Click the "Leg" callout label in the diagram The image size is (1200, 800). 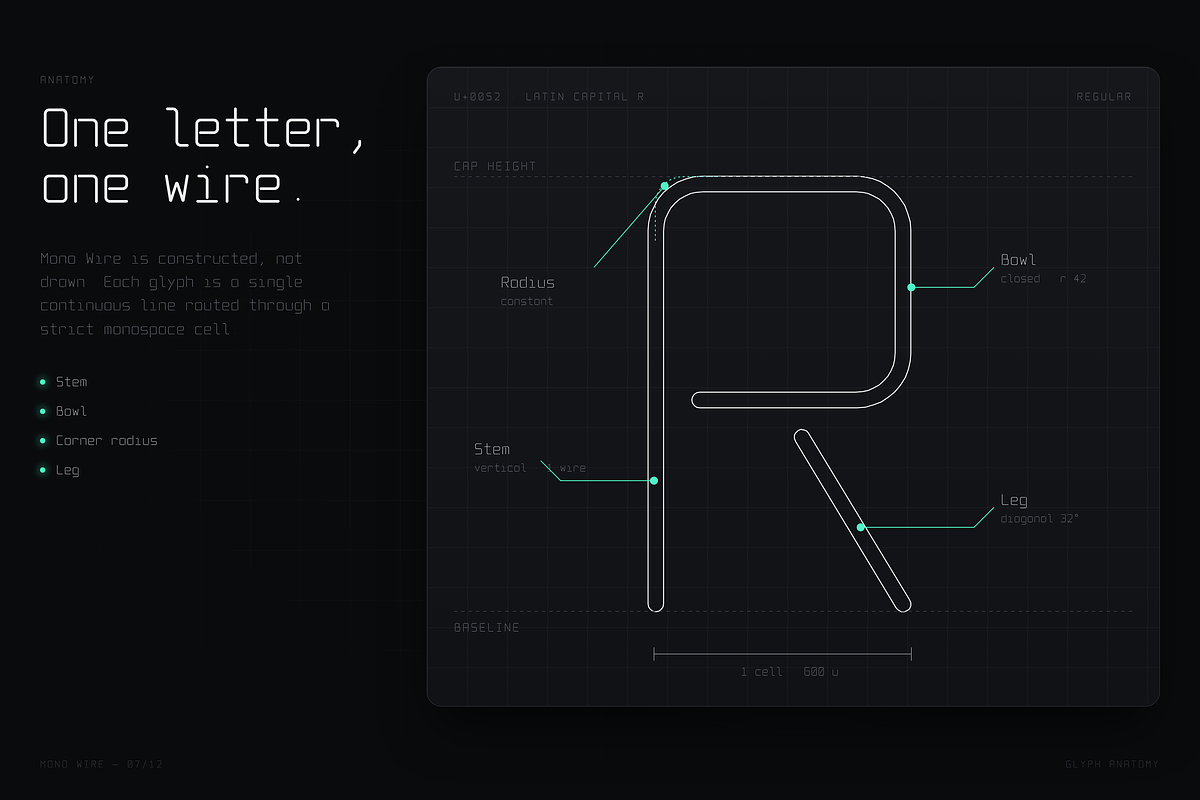(1014, 500)
